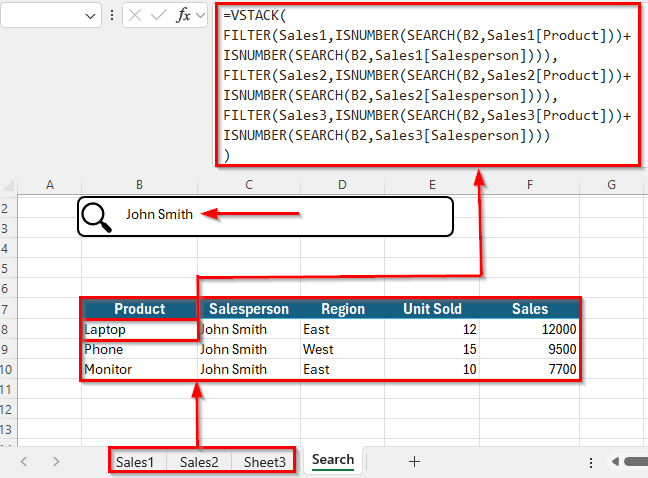Screen dimensions: 648x478
Task: Click the Salesperson header cell
Action: (249, 309)
